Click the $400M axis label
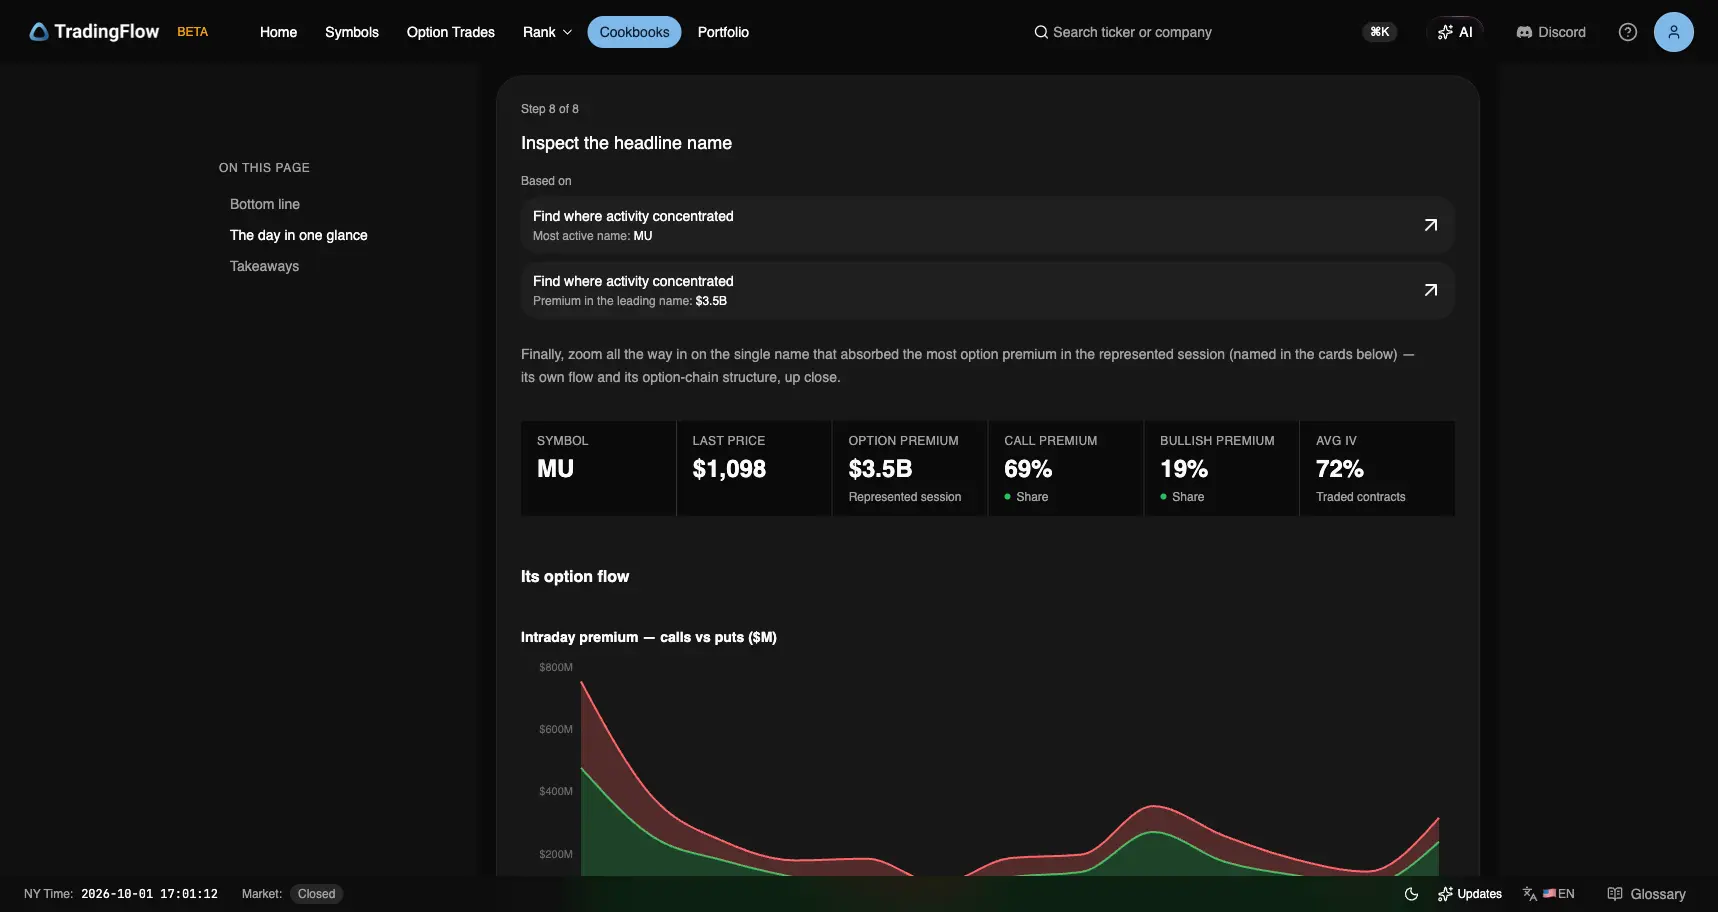 [556, 791]
